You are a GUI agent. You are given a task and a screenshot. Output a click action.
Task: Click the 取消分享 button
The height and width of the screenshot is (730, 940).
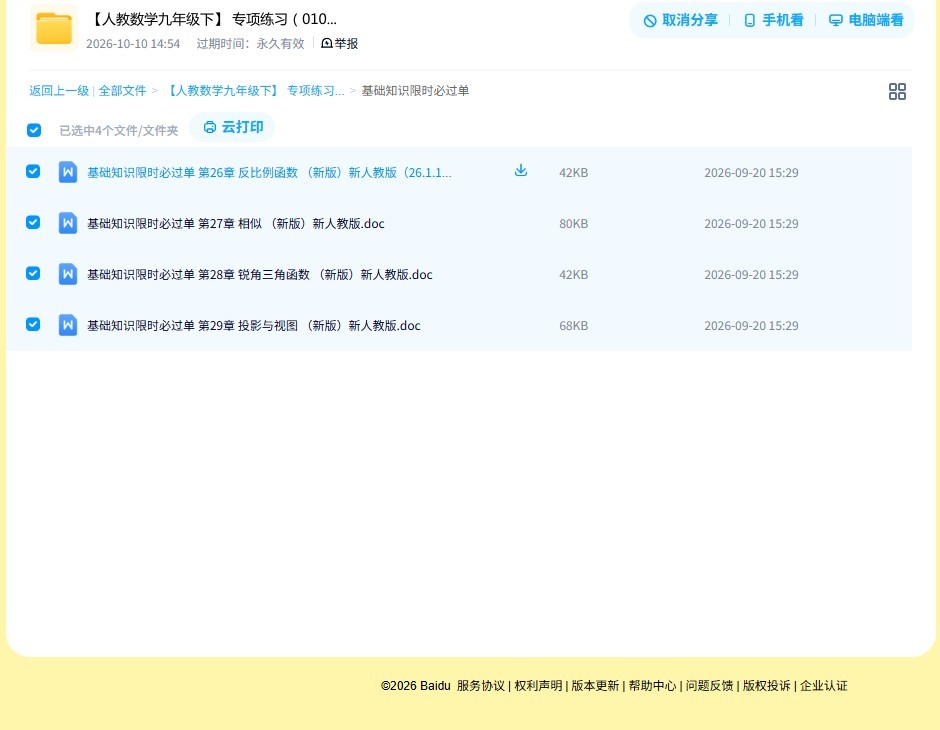680,20
